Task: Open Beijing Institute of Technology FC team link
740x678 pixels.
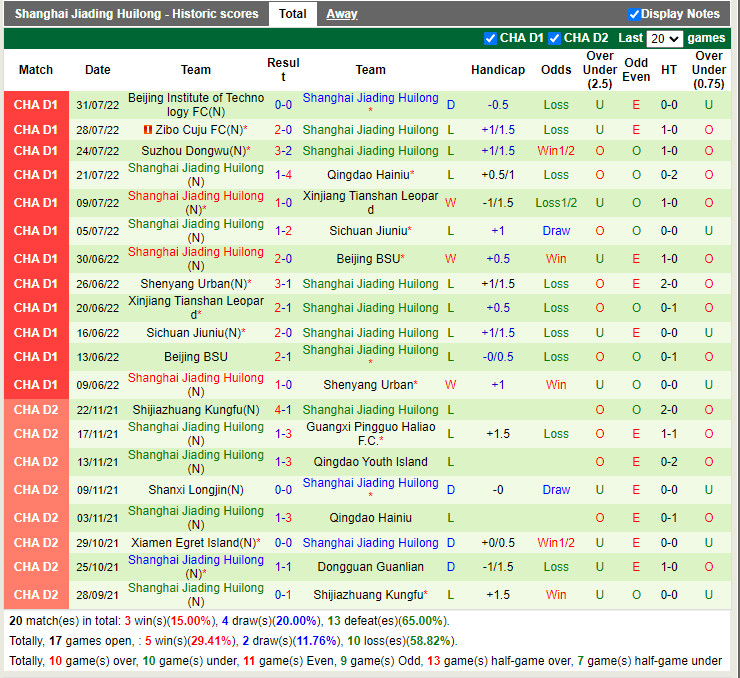Action: 196,105
